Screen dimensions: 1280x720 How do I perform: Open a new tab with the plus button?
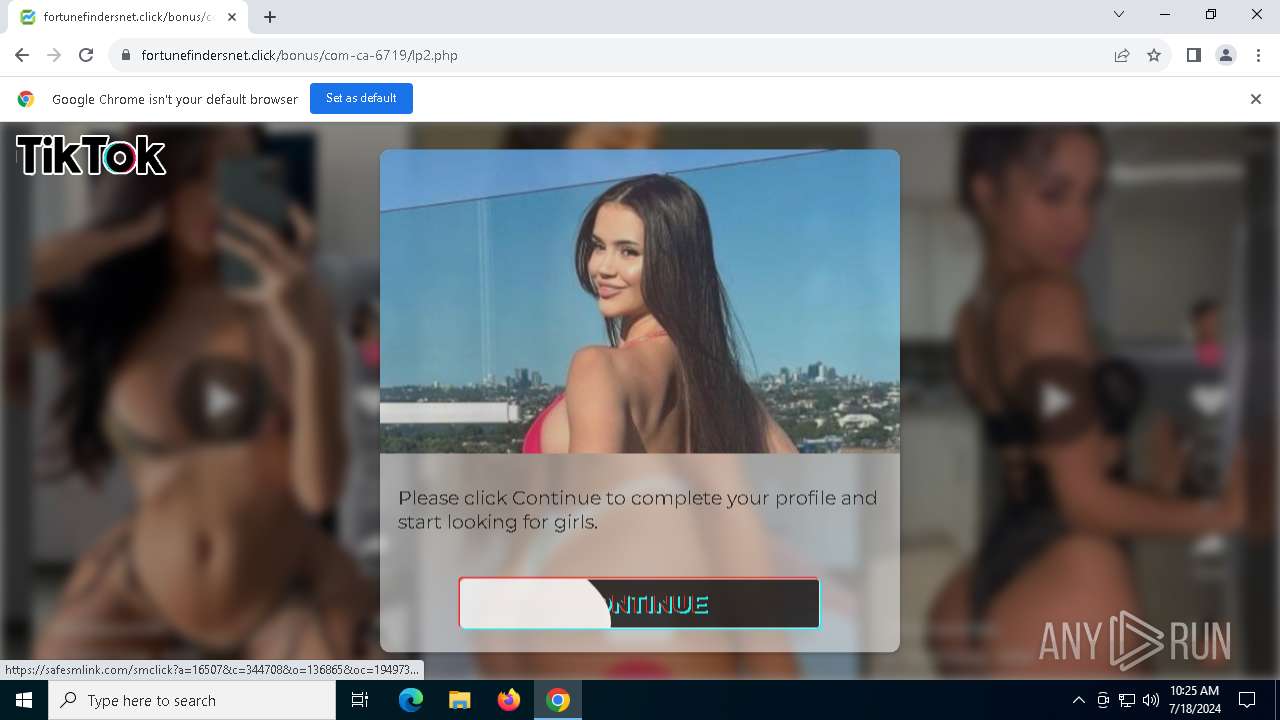pos(270,16)
